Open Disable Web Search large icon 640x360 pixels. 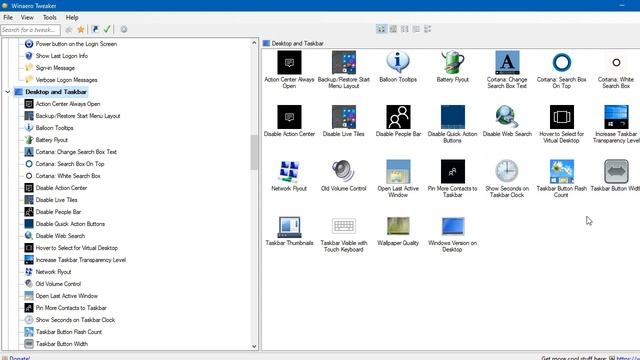point(507,117)
